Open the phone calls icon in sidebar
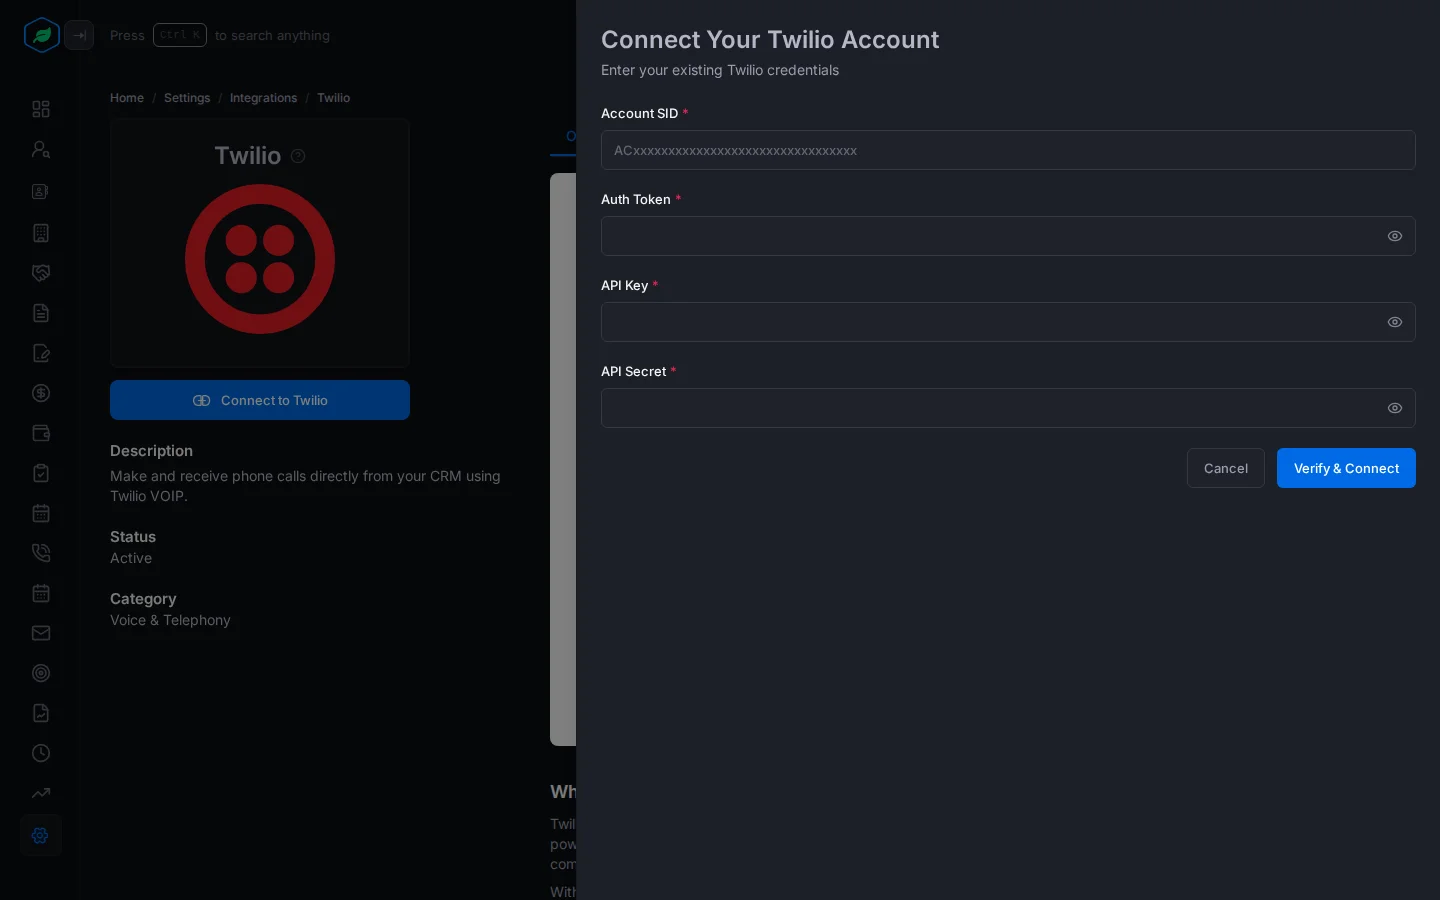This screenshot has width=1440, height=900. click(41, 553)
